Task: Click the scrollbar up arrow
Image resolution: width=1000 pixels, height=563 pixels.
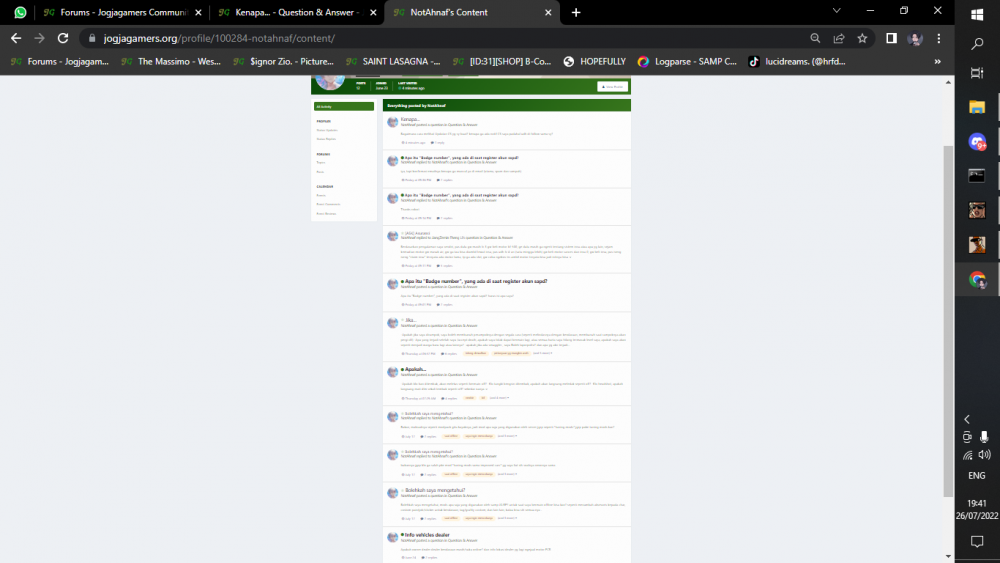Action: (x=948, y=82)
